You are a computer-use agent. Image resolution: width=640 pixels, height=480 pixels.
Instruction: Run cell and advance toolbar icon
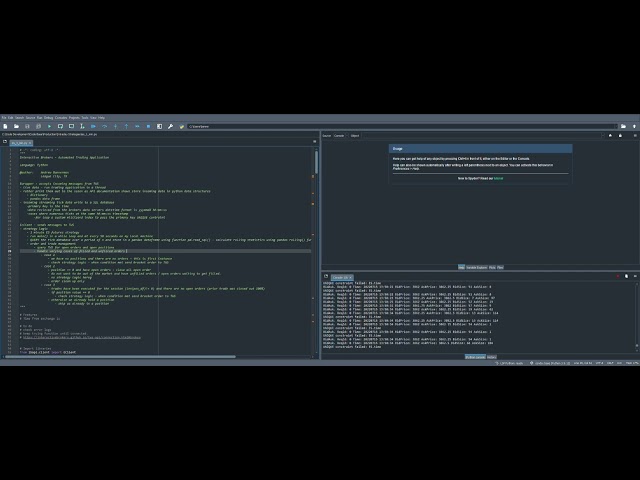point(71,127)
